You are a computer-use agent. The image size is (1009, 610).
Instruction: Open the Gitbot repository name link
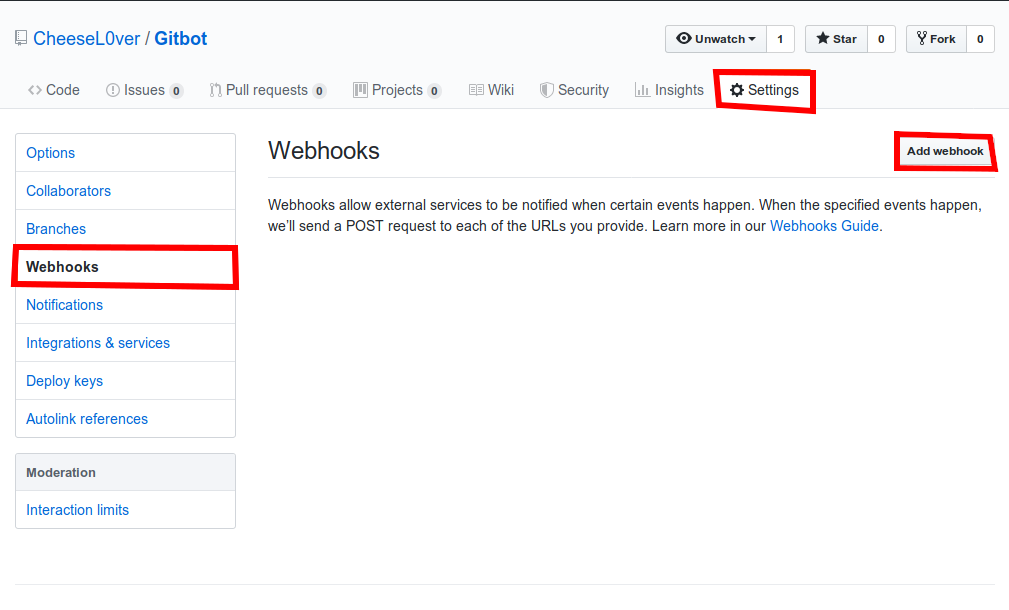[181, 39]
